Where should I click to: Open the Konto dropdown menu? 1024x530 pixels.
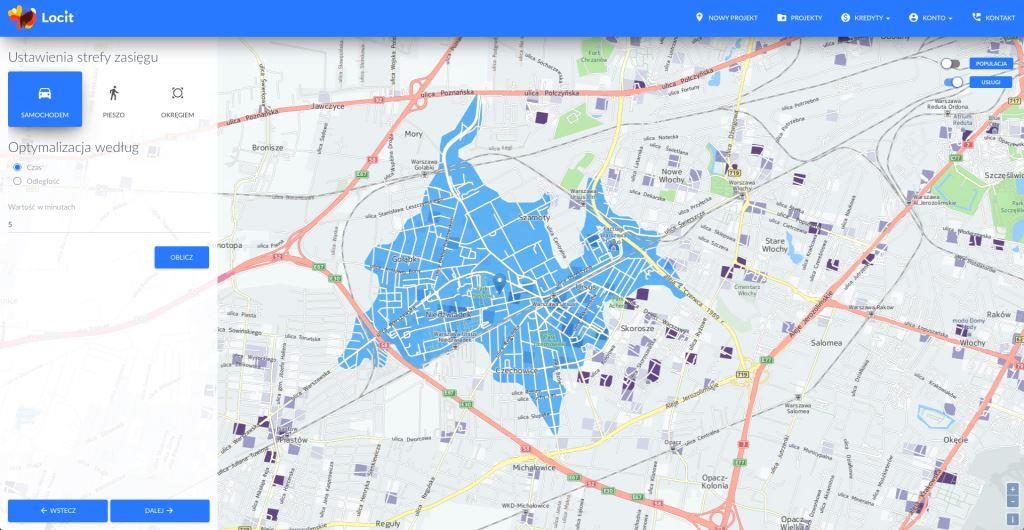point(930,18)
